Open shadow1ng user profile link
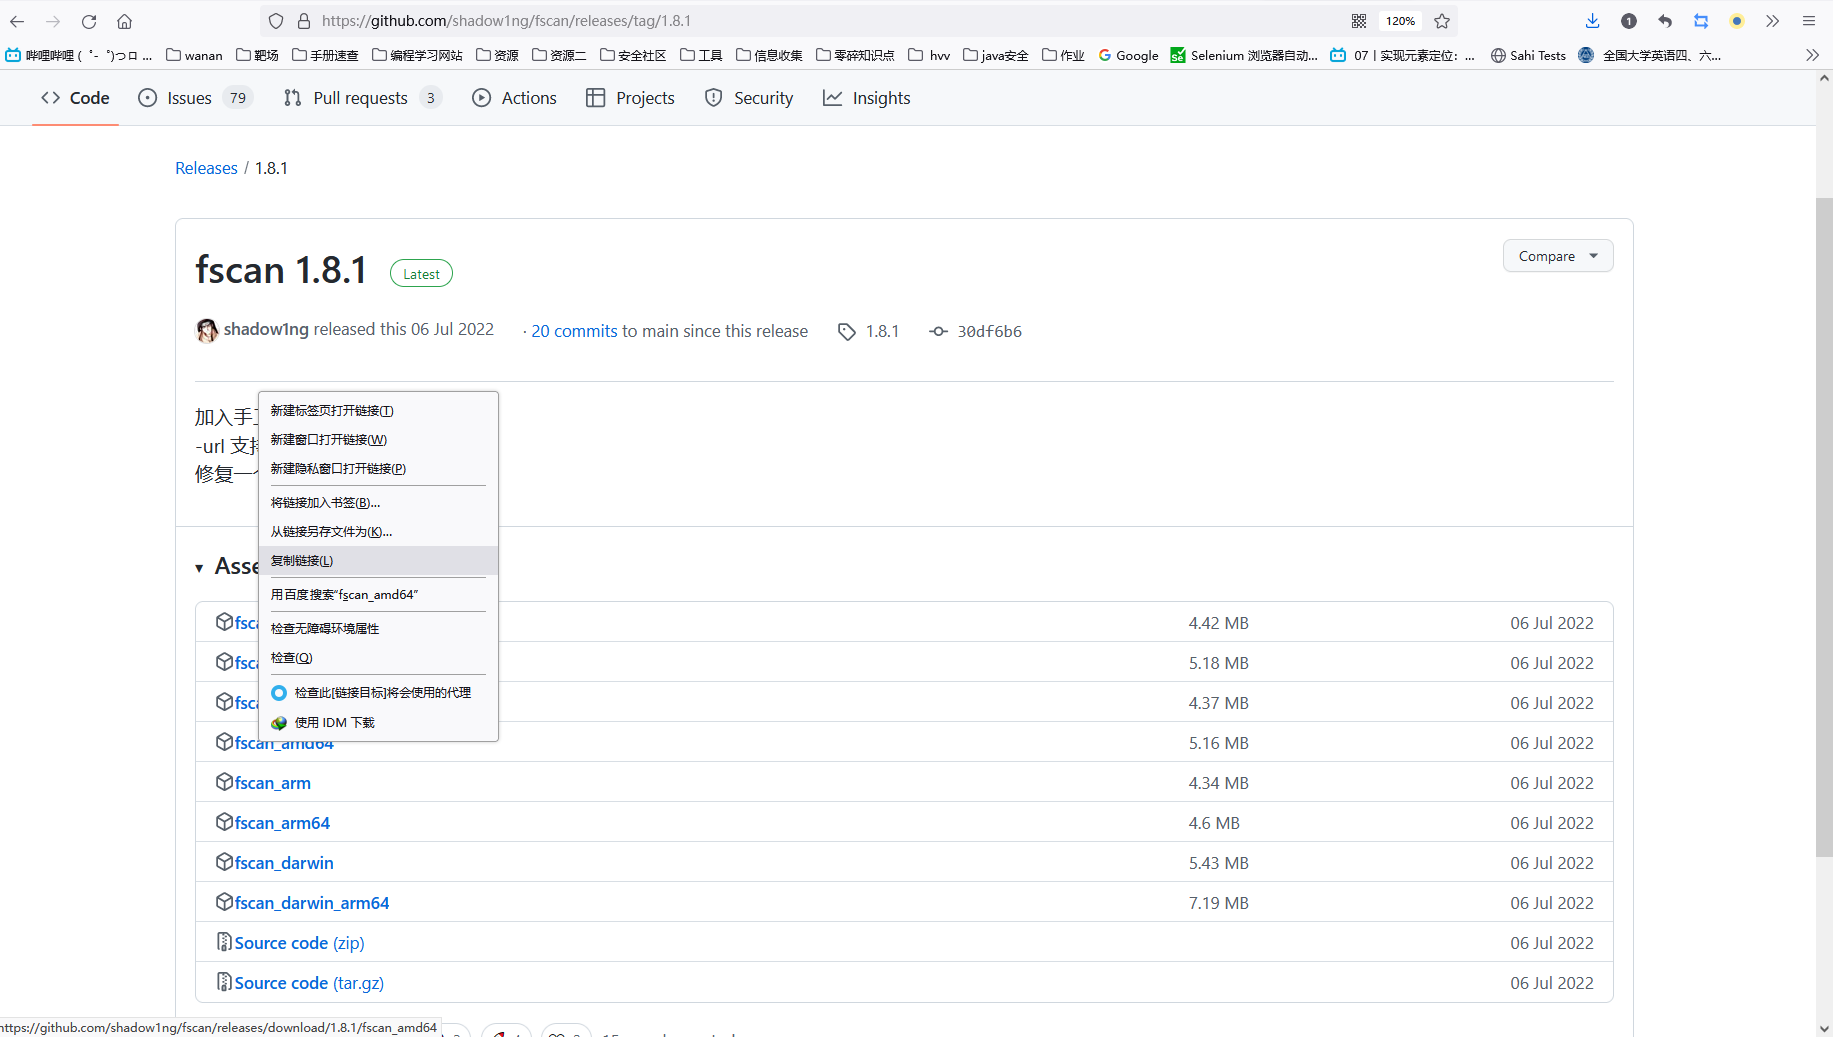The width and height of the screenshot is (1833, 1037). [266, 329]
